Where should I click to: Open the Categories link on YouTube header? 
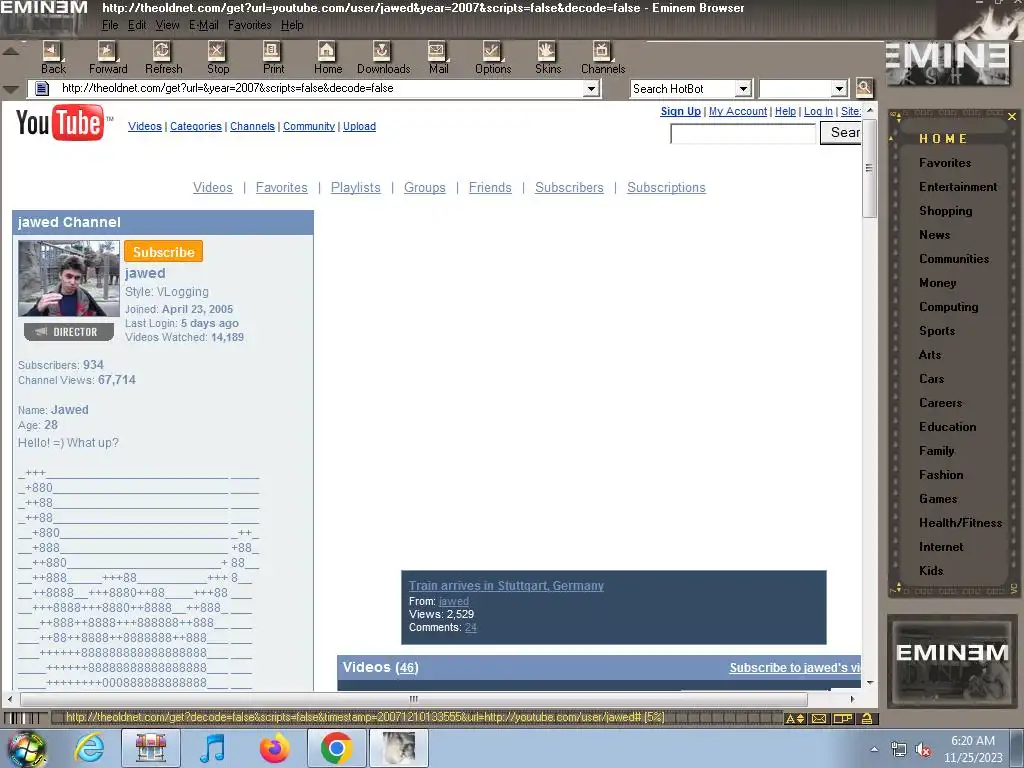coord(196,126)
